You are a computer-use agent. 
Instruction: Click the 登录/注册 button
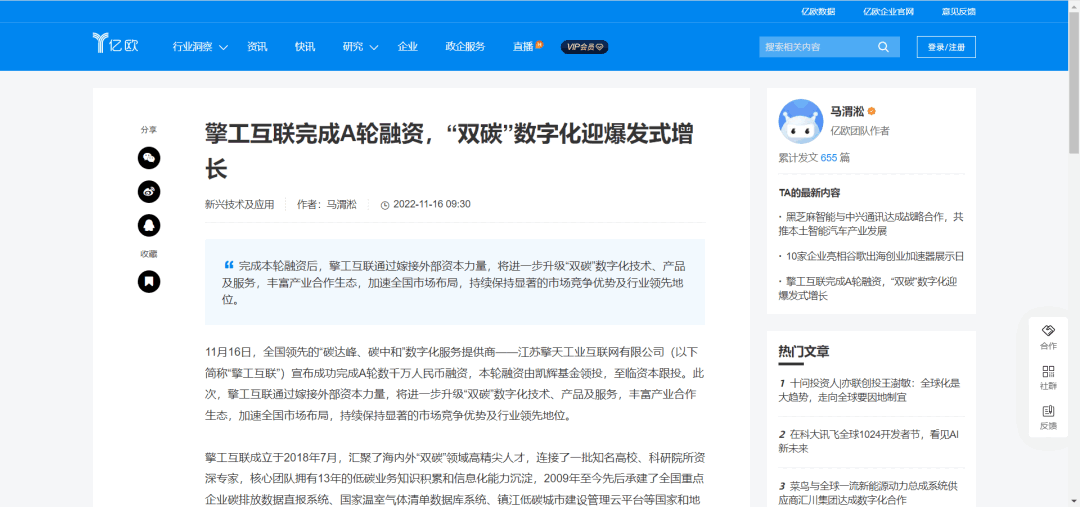946,47
